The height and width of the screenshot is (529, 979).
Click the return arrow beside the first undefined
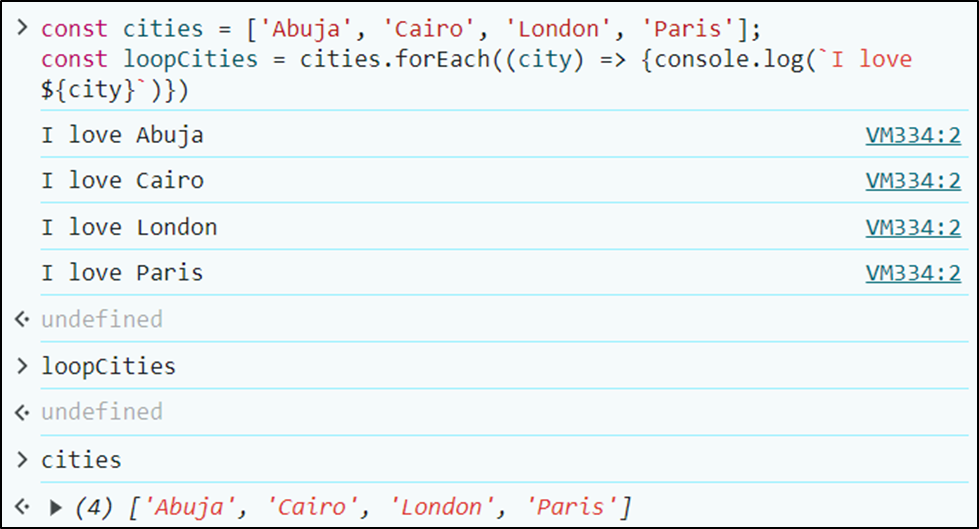pyautogui.click(x=22, y=320)
